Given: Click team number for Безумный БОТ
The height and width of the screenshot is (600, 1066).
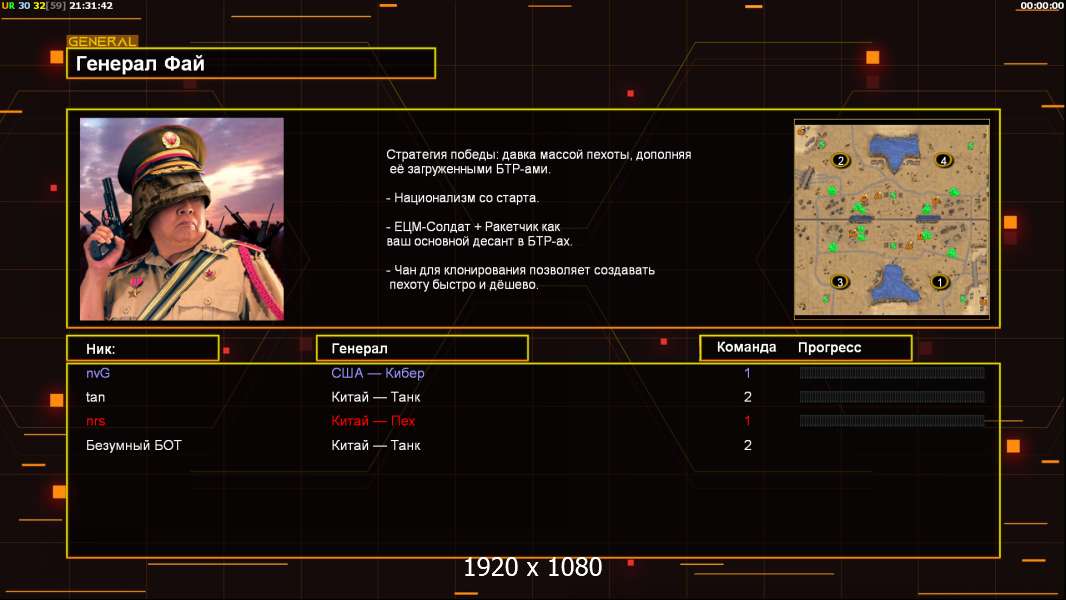Looking at the screenshot, I should click(x=748, y=445).
